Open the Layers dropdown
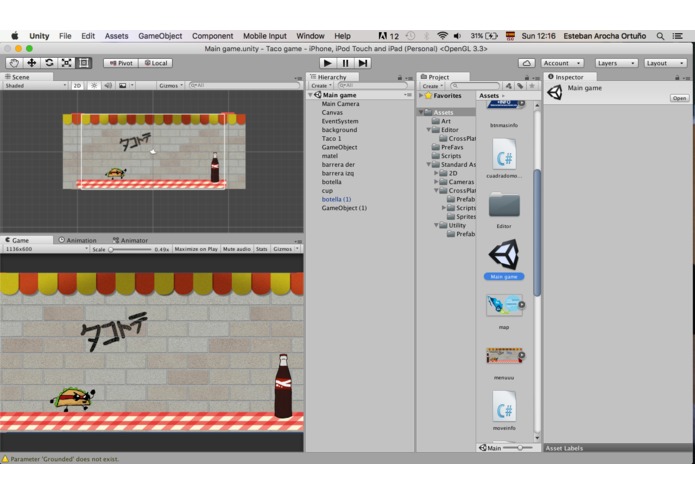 click(x=617, y=63)
